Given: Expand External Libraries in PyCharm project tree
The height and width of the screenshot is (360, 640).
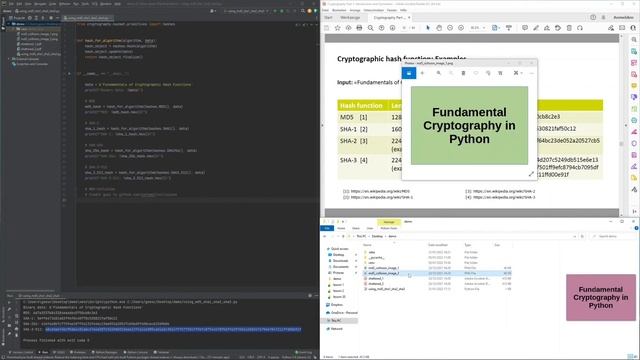Looking at the screenshot, I should [9, 59].
